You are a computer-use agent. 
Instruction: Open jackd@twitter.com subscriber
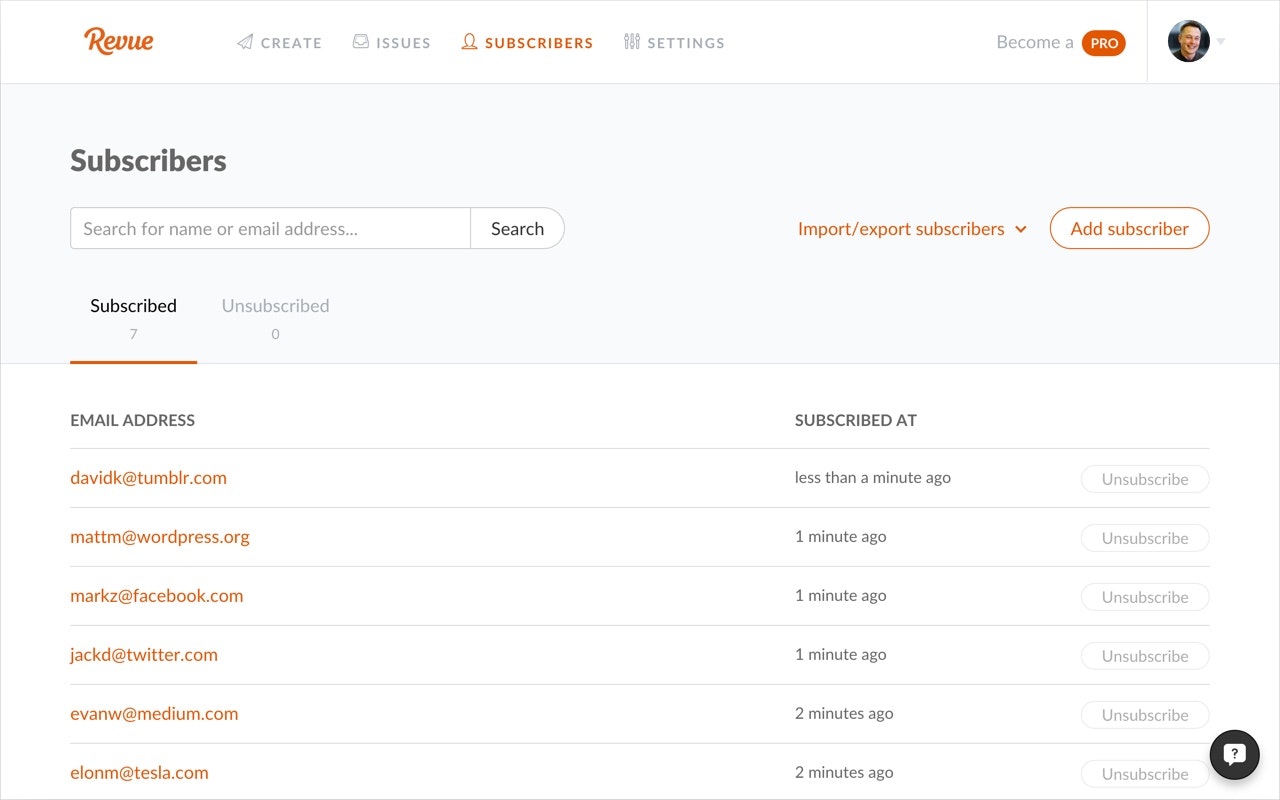144,654
